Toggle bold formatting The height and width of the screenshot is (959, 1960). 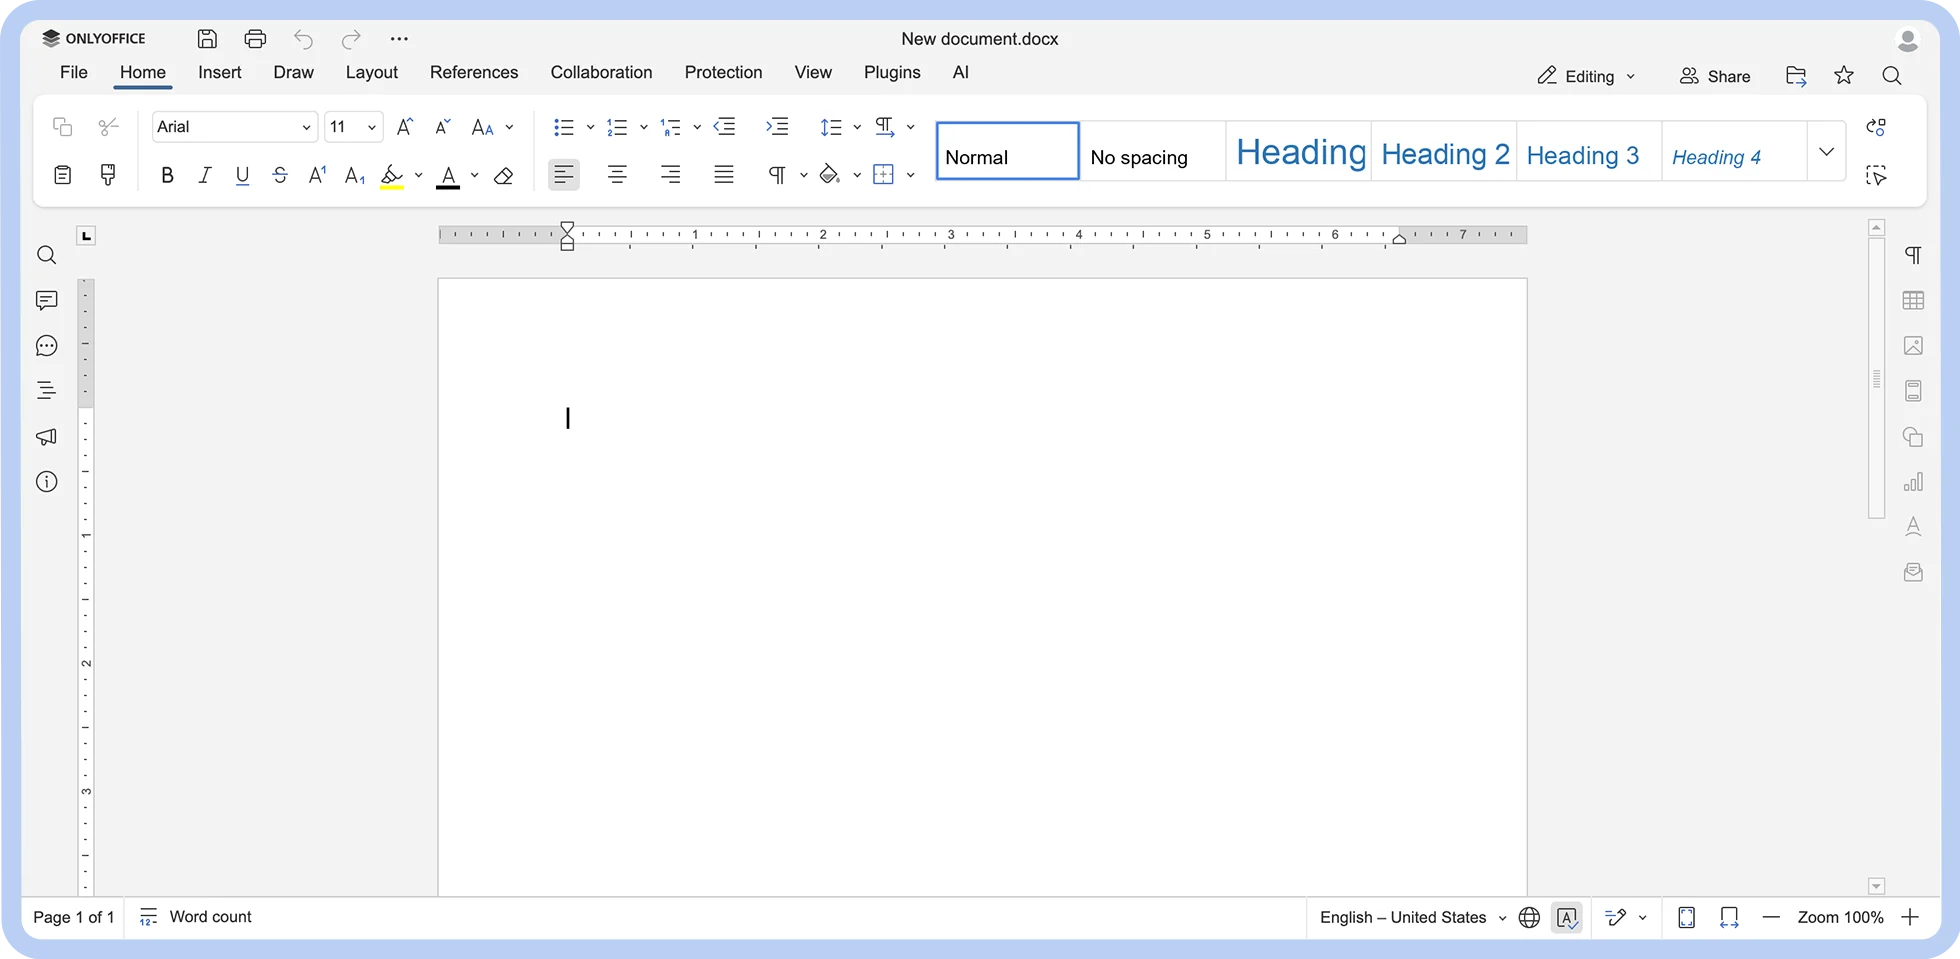pos(167,175)
